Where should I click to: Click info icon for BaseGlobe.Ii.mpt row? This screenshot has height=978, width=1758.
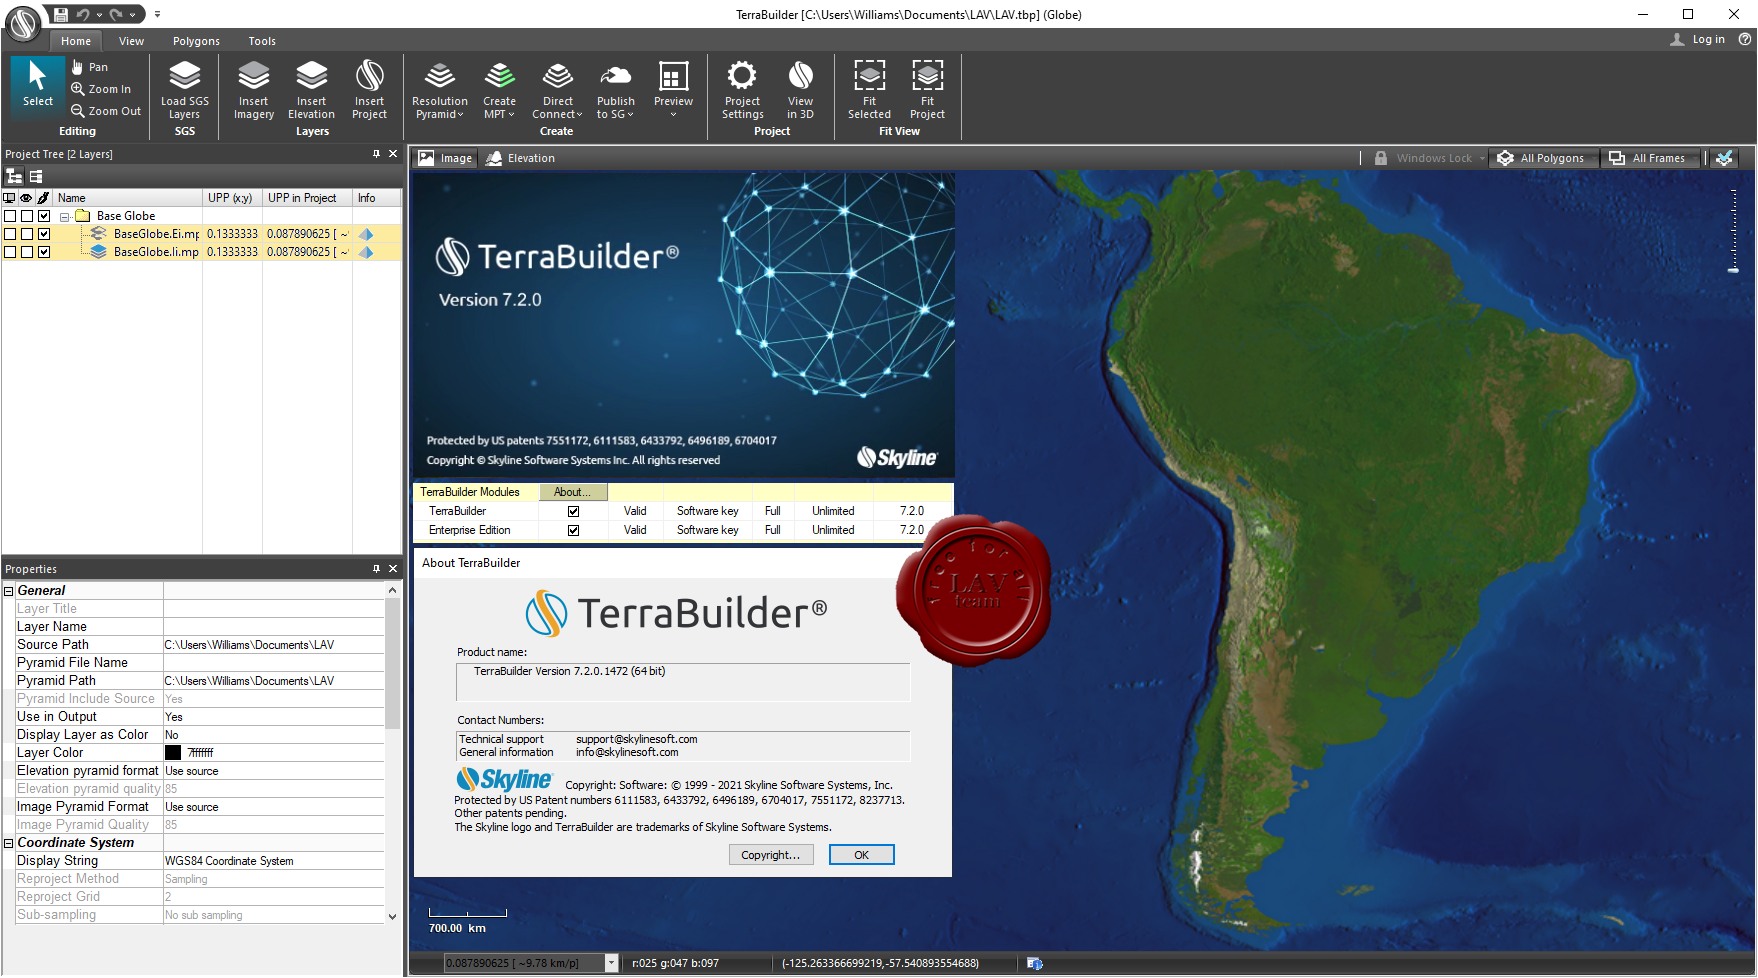click(366, 252)
